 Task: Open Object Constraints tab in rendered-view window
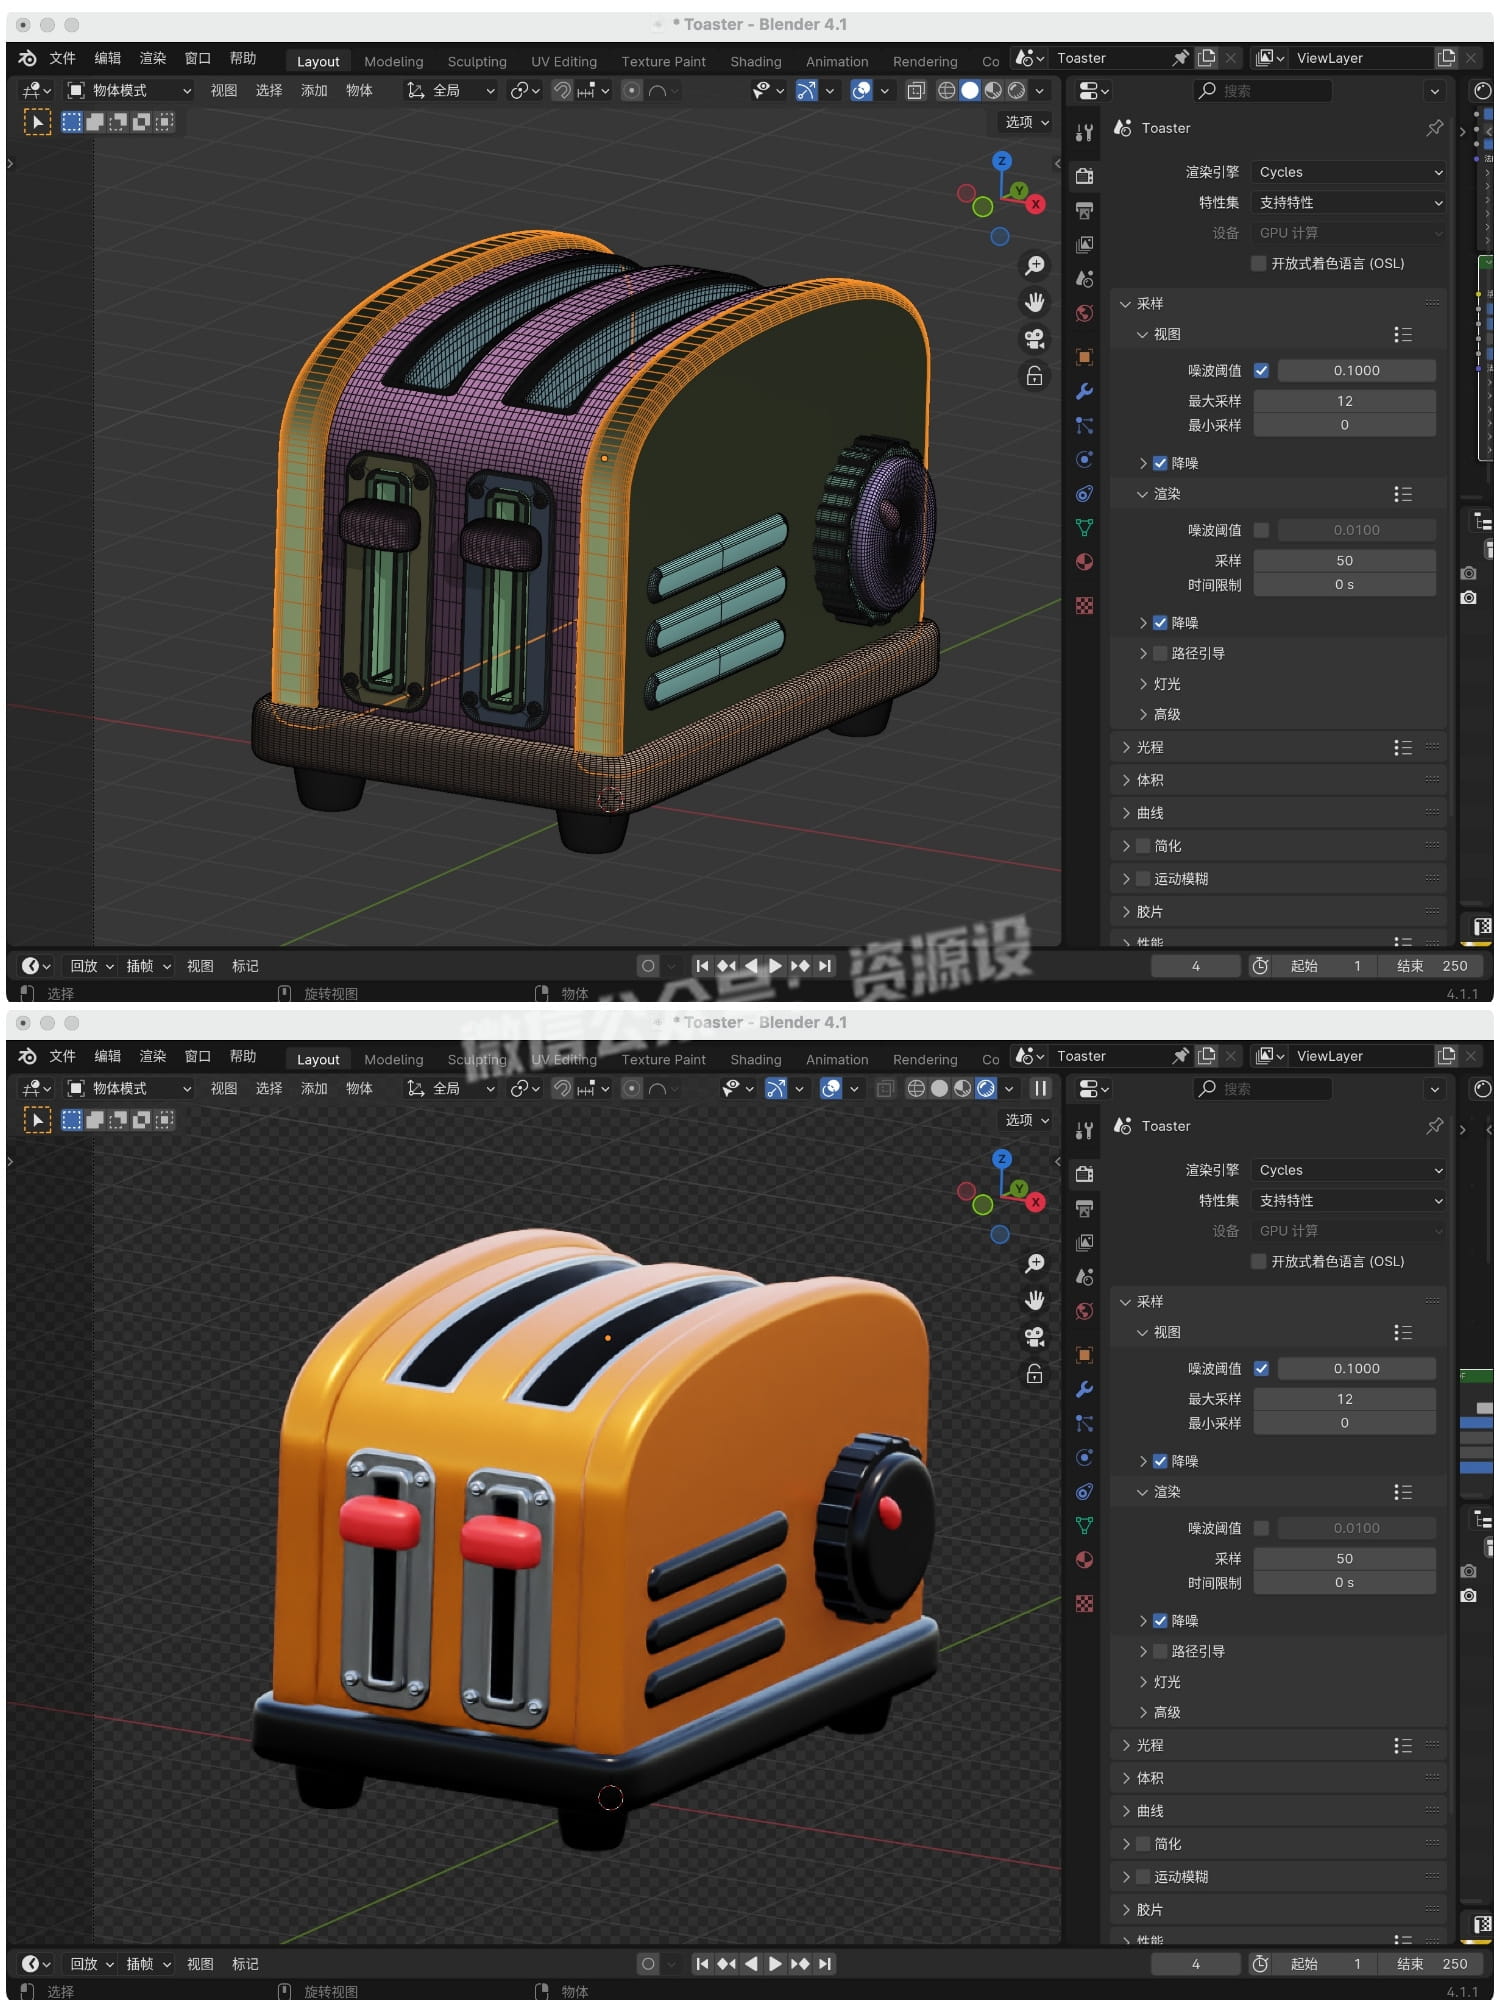tap(1084, 1491)
